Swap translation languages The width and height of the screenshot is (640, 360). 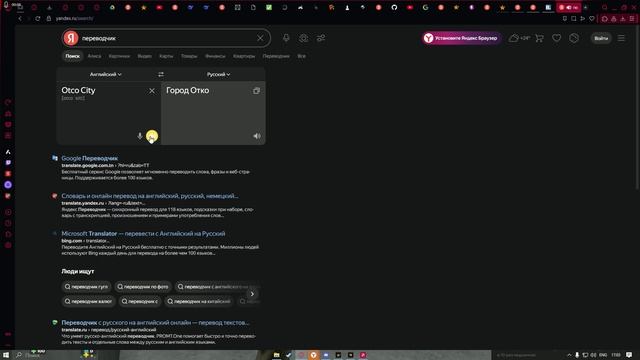[x=161, y=74]
